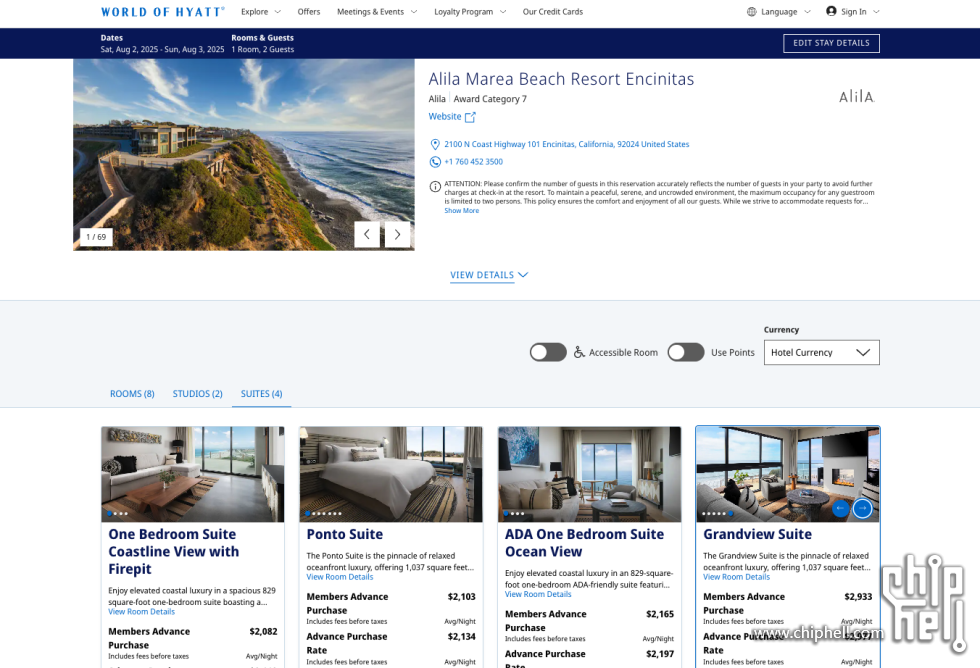The width and height of the screenshot is (980, 668).
Task: Switch to the Rooms (8) tab
Action: (132, 394)
